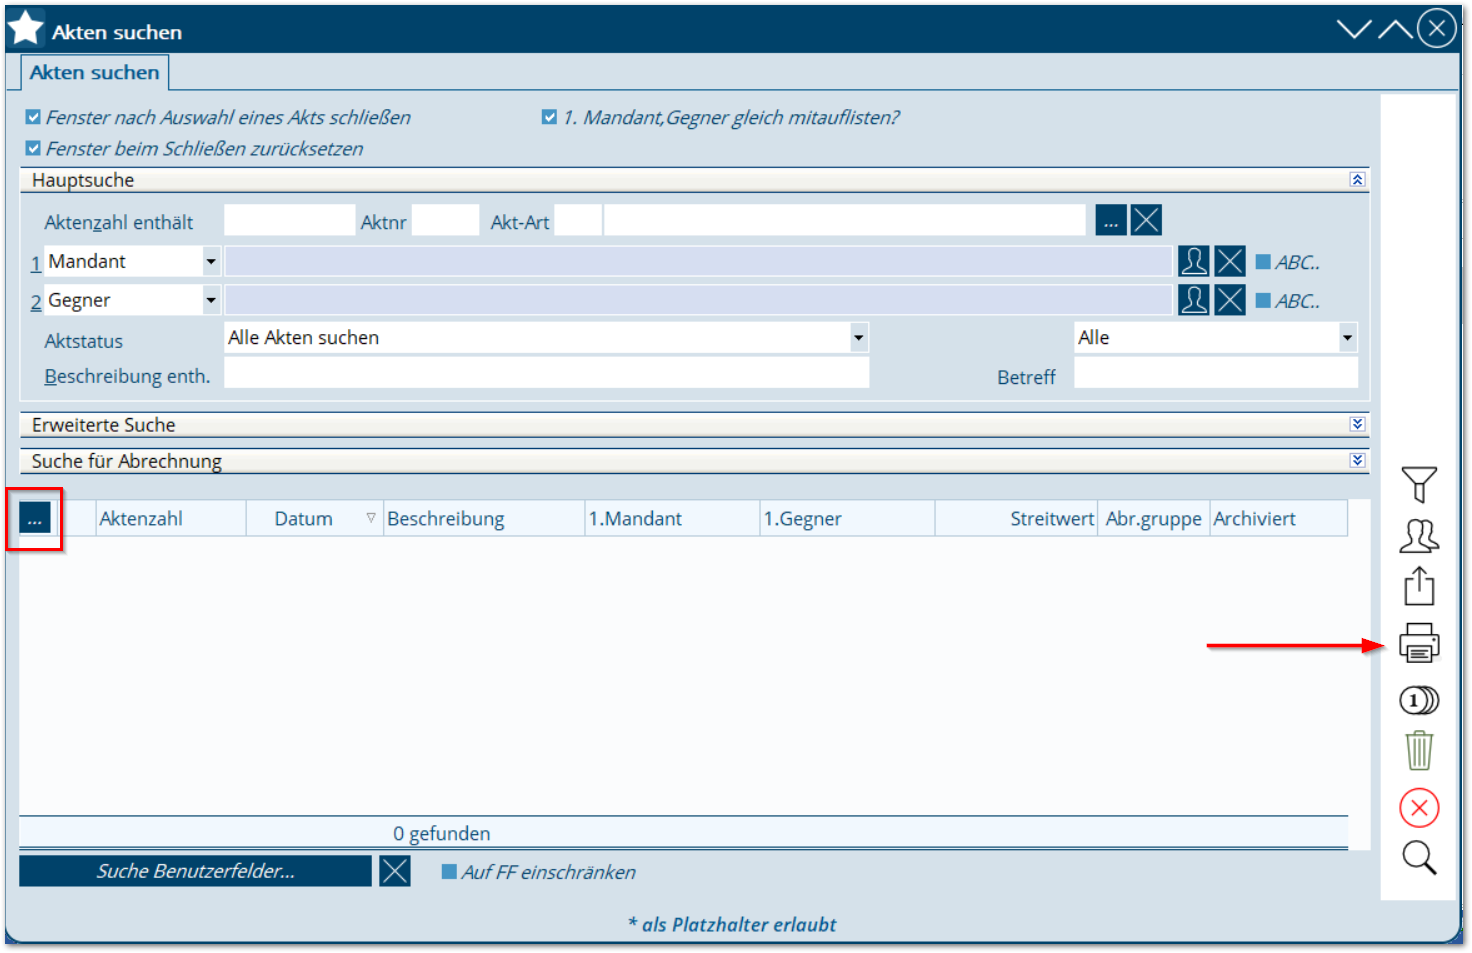The height and width of the screenshot is (953, 1472).
Task: Click into the Gegner name field
Action: click(698, 300)
